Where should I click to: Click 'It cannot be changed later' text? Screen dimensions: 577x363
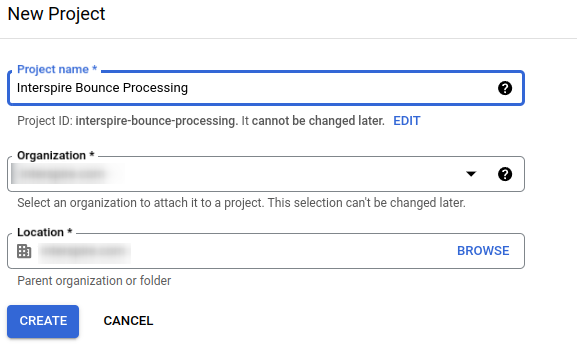click(313, 121)
